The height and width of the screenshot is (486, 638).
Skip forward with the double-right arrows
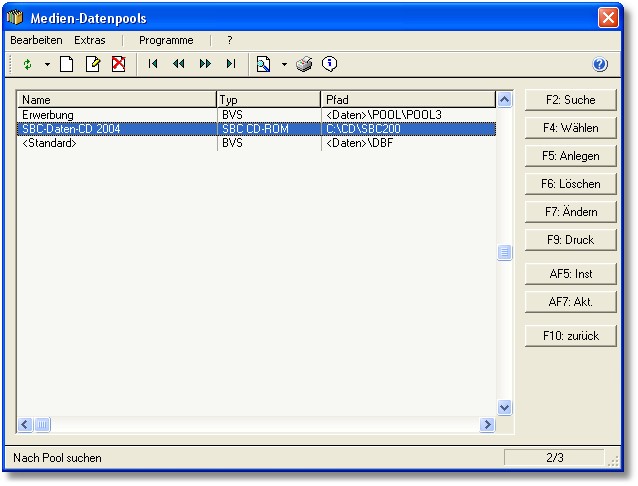[x=205, y=64]
